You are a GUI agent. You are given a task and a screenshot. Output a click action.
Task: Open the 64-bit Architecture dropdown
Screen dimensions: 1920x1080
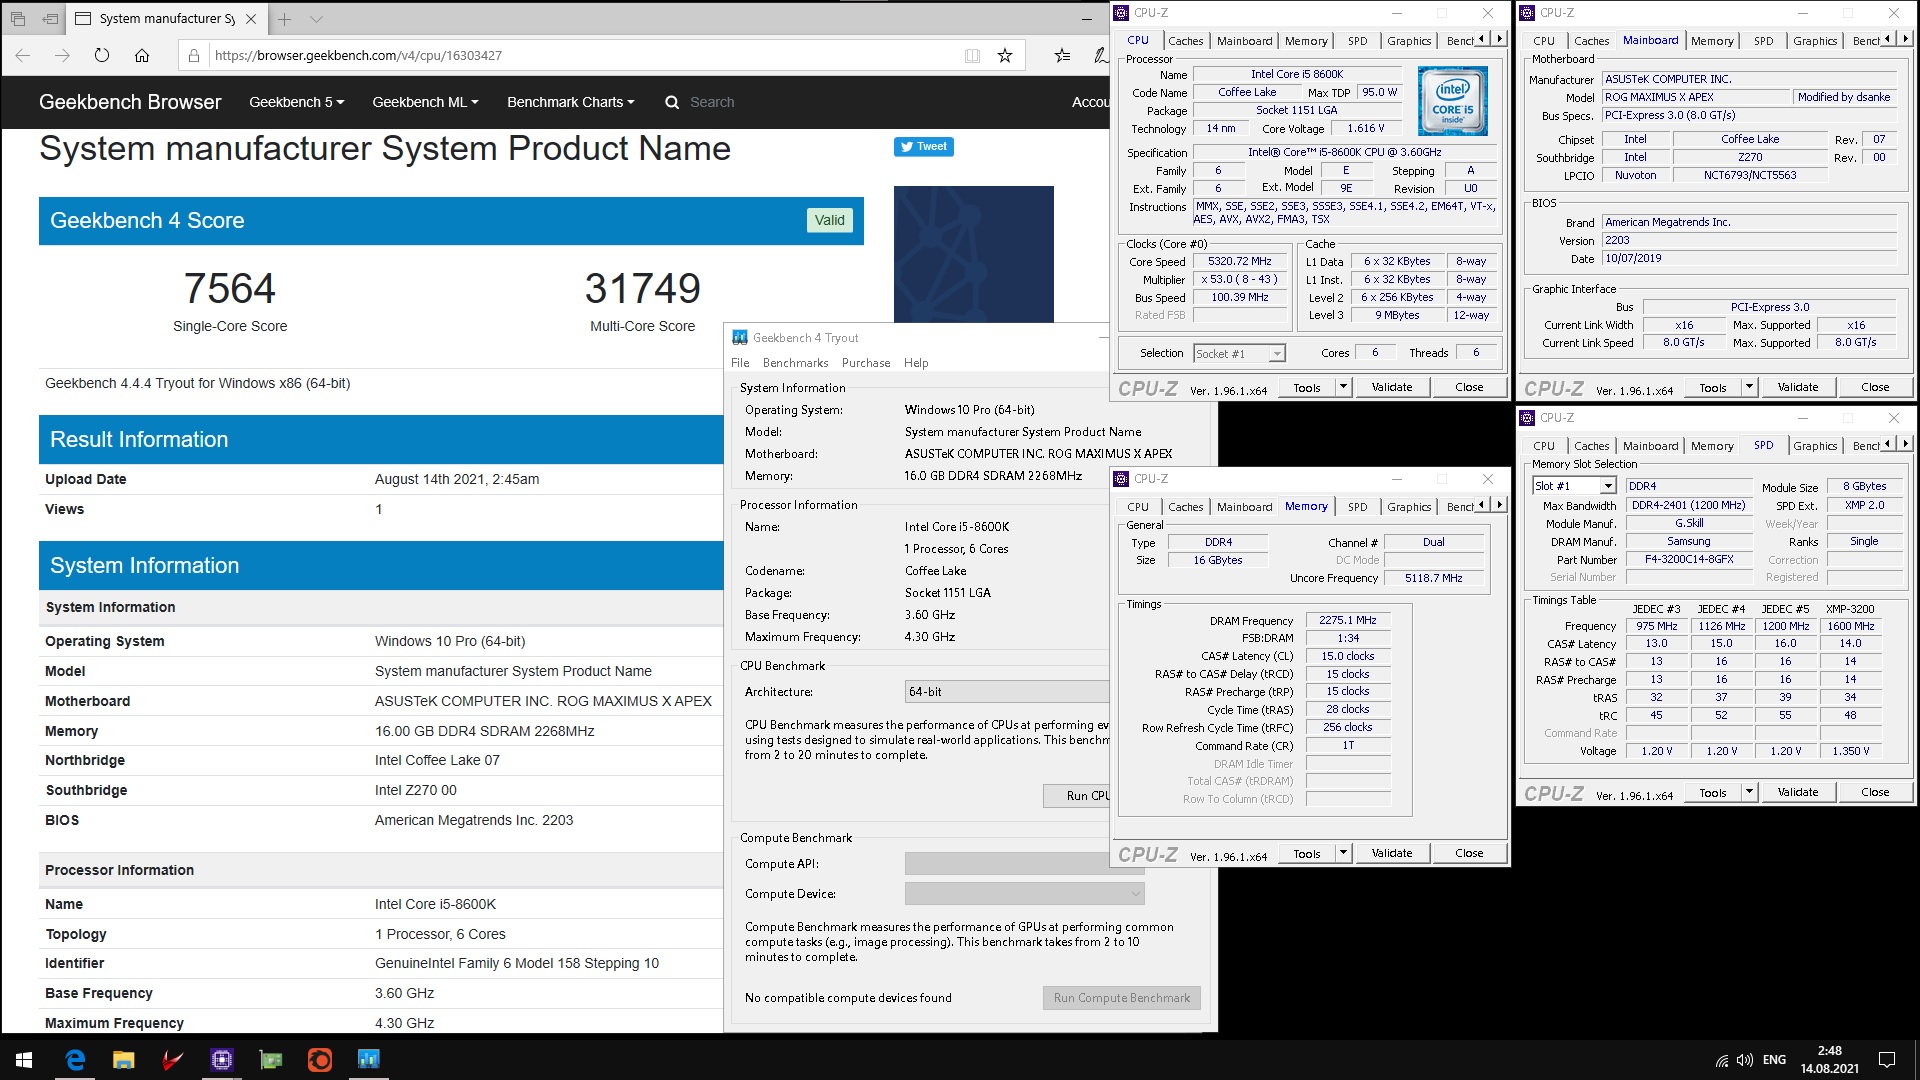(x=1007, y=692)
